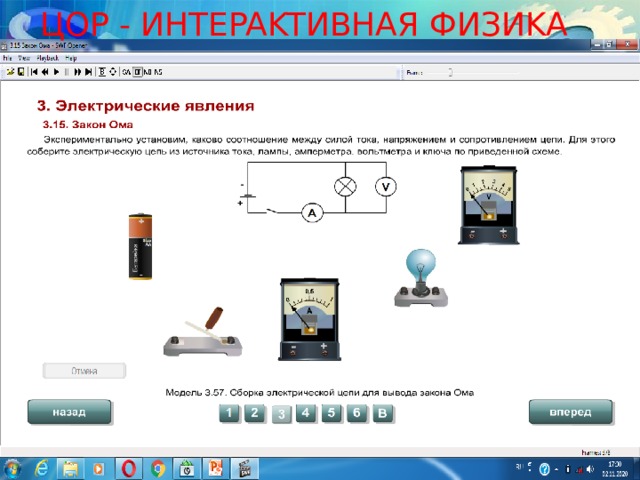Select the voltmeter device labeled V
The width and height of the screenshot is (640, 480).
pos(489,205)
